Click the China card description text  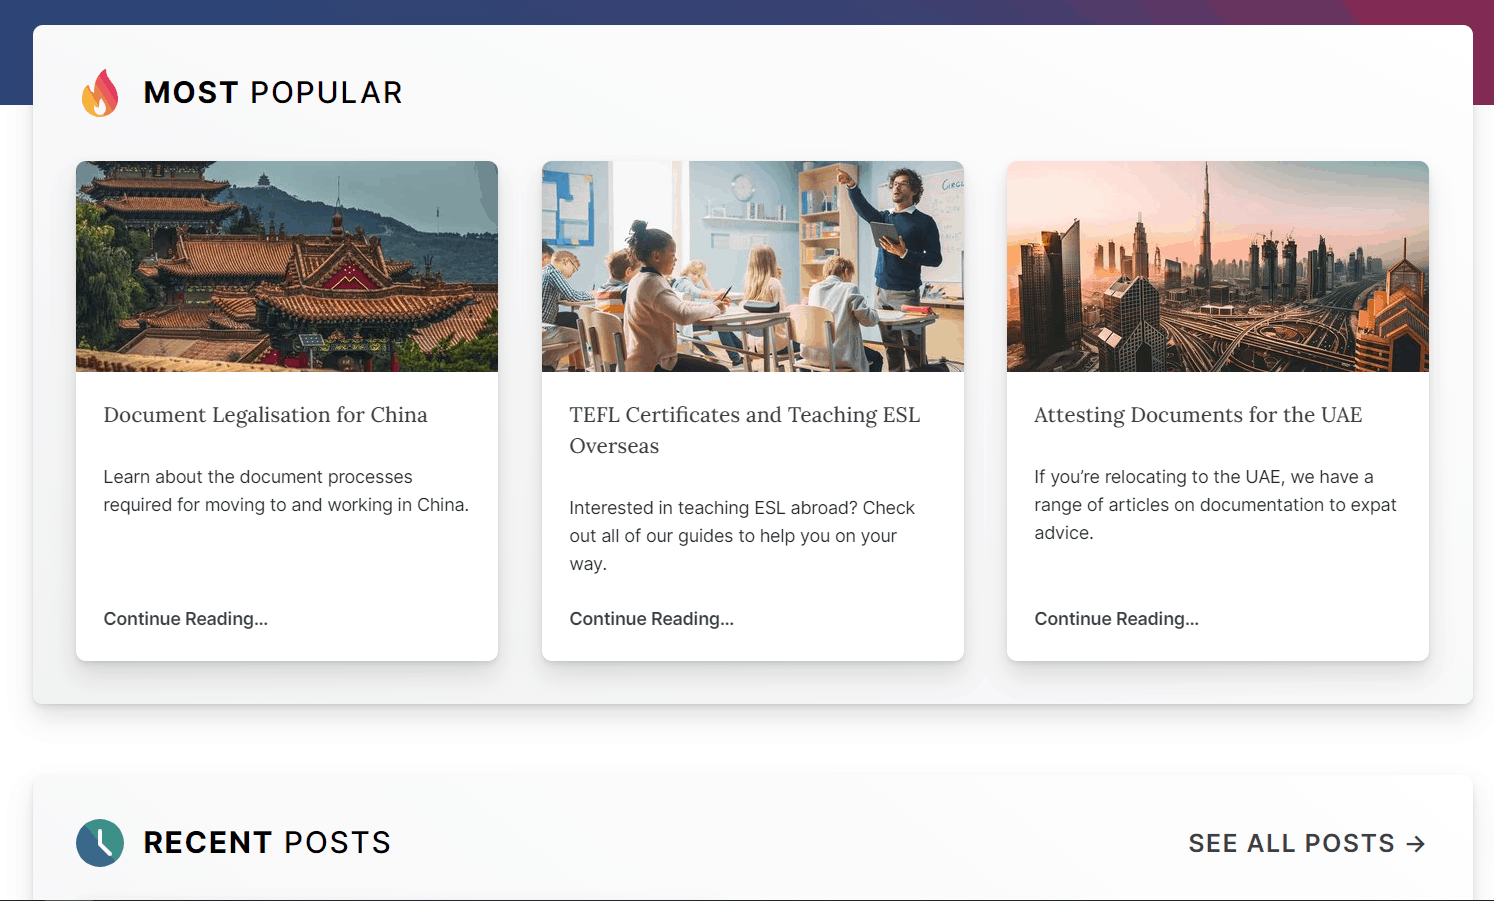286,491
